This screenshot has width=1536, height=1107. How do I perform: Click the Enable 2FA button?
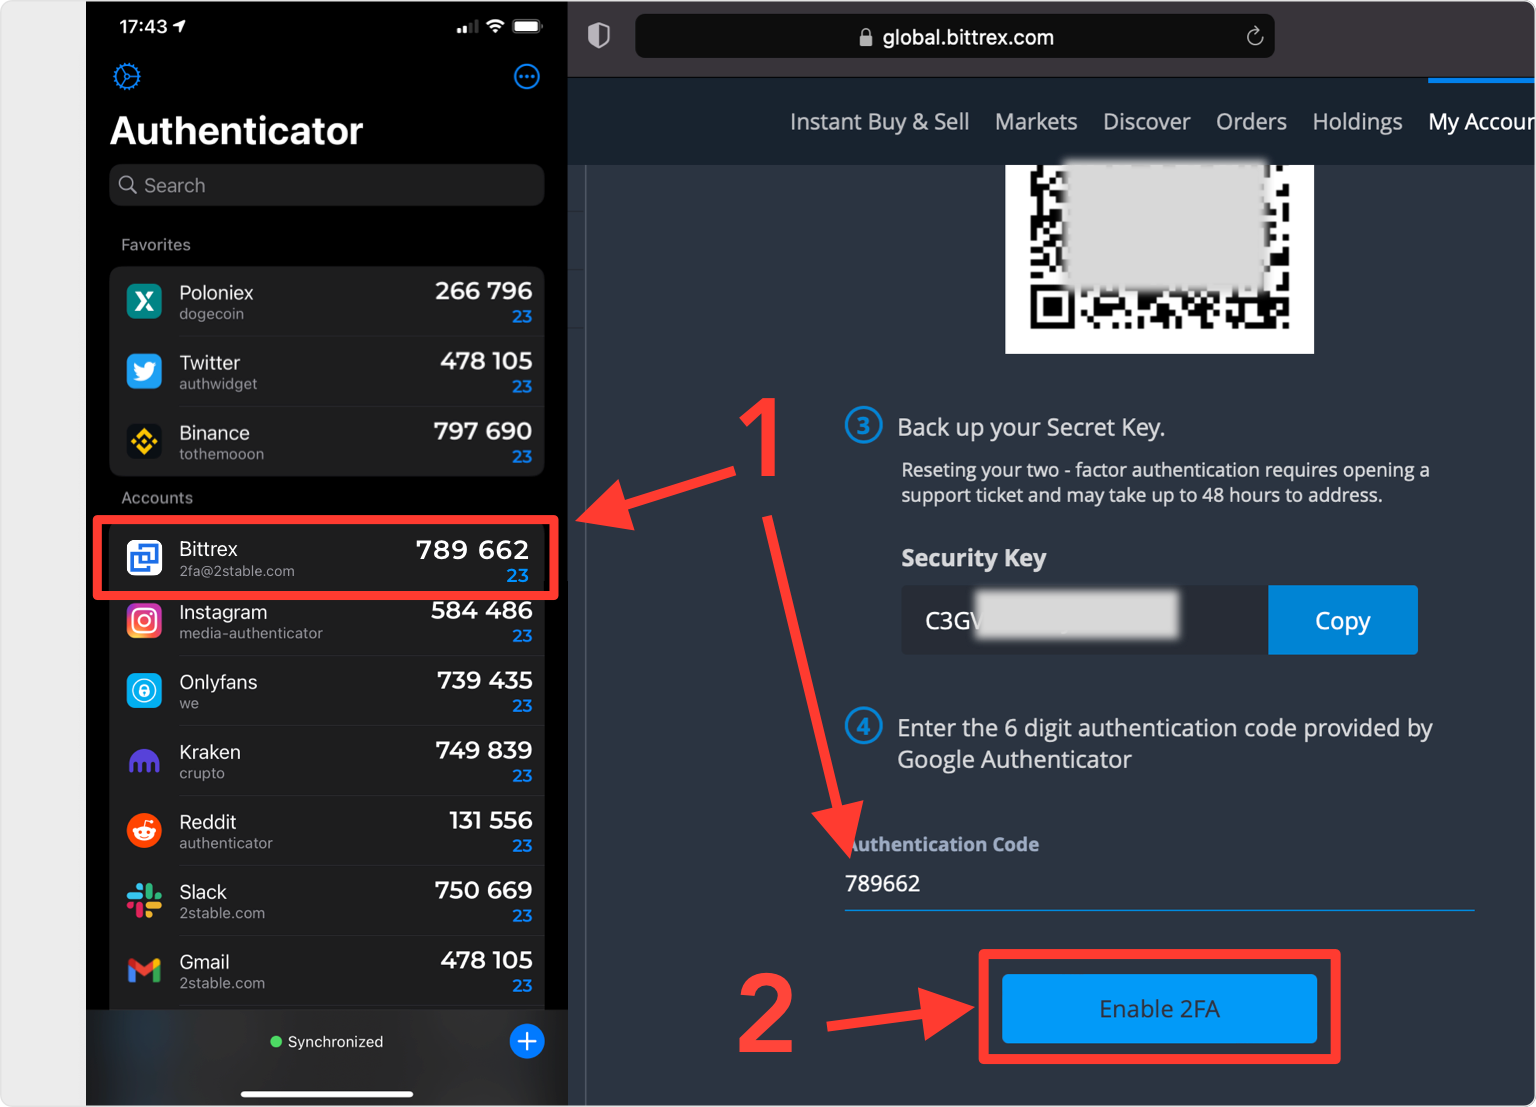[x=1159, y=1008]
